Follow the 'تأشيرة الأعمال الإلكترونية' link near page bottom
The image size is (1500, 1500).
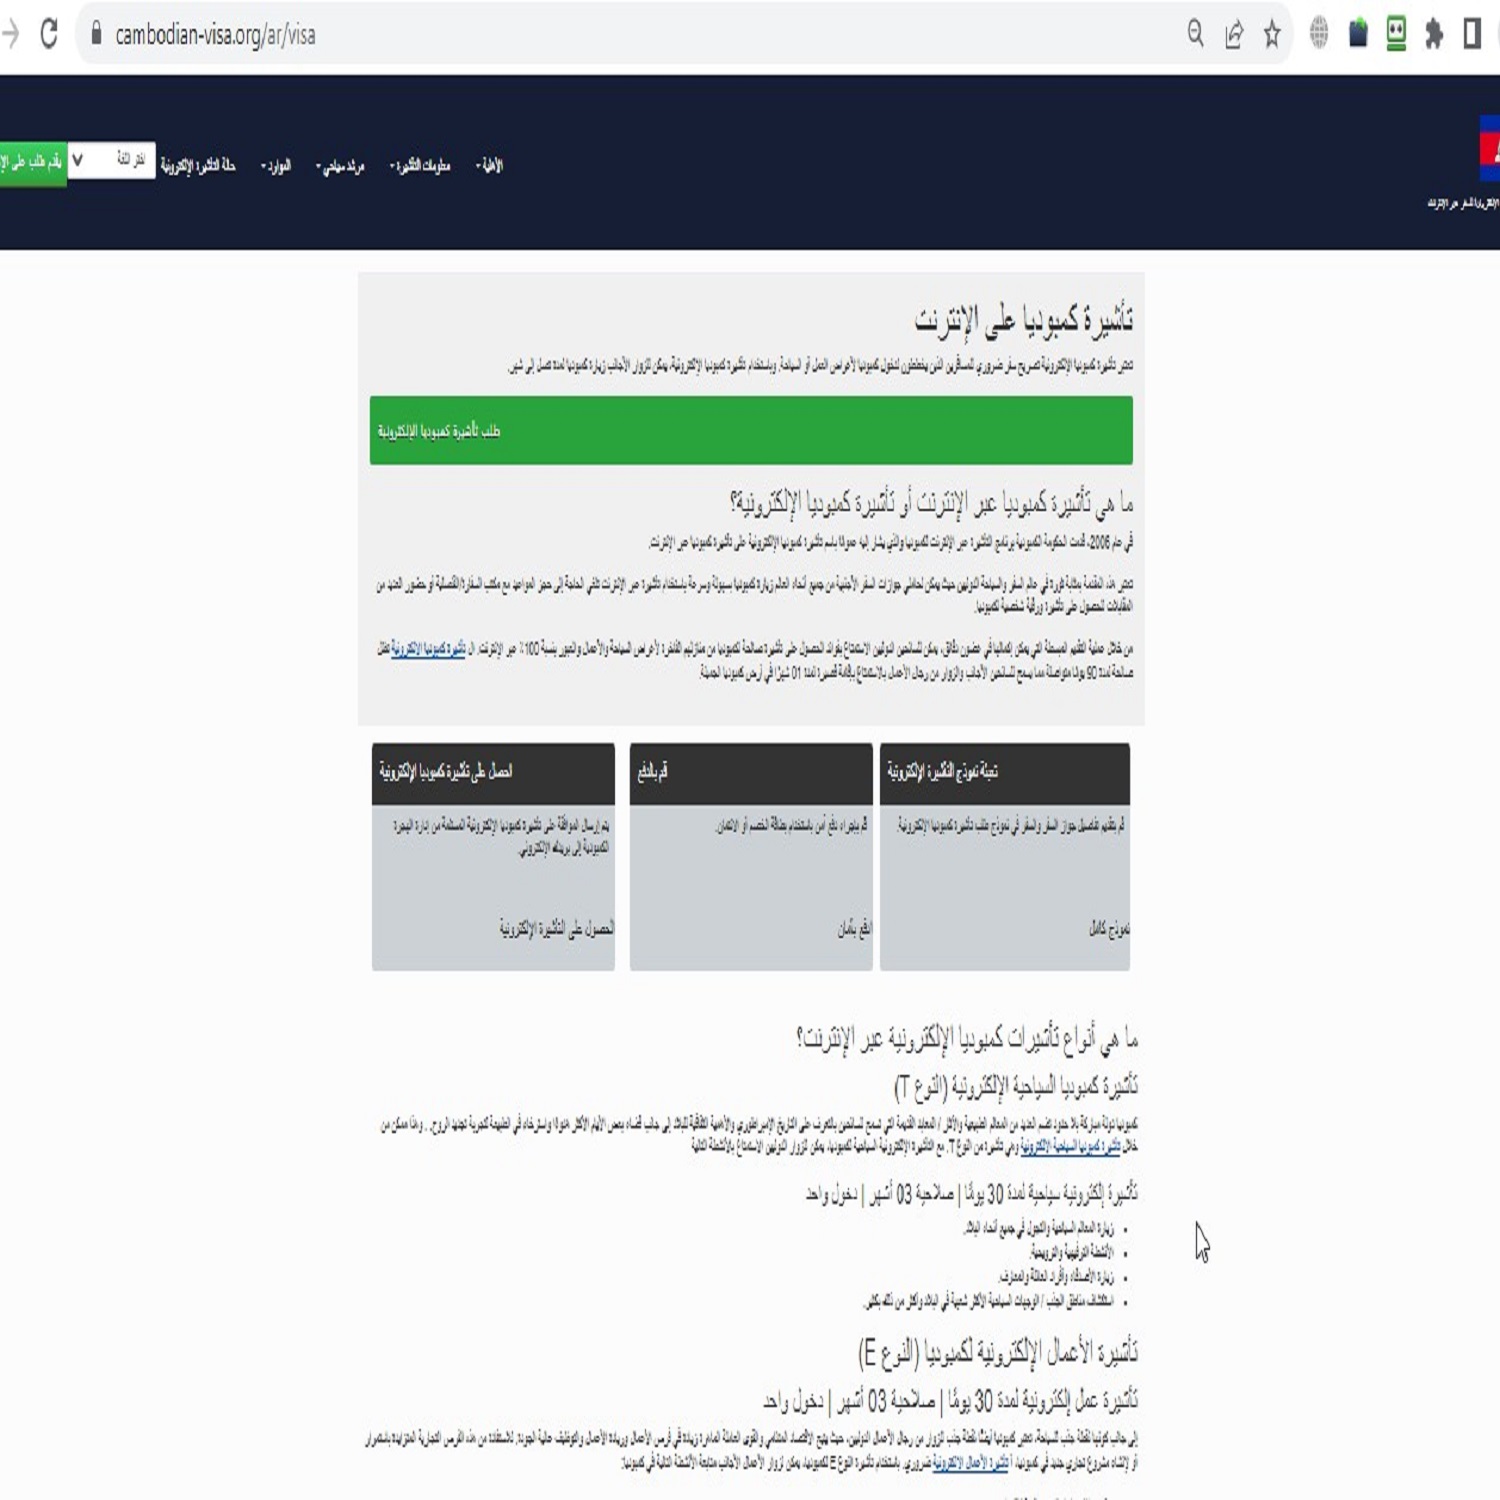click(x=970, y=1463)
